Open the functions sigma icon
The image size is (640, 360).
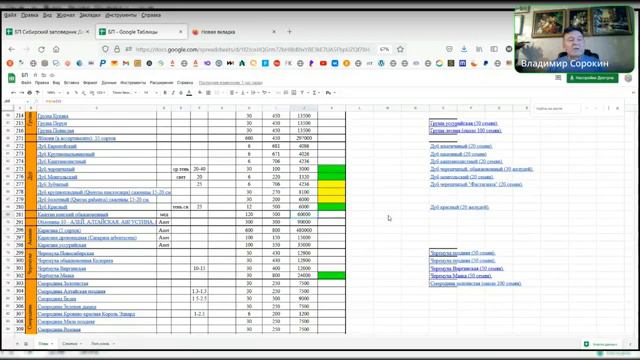coord(315,93)
